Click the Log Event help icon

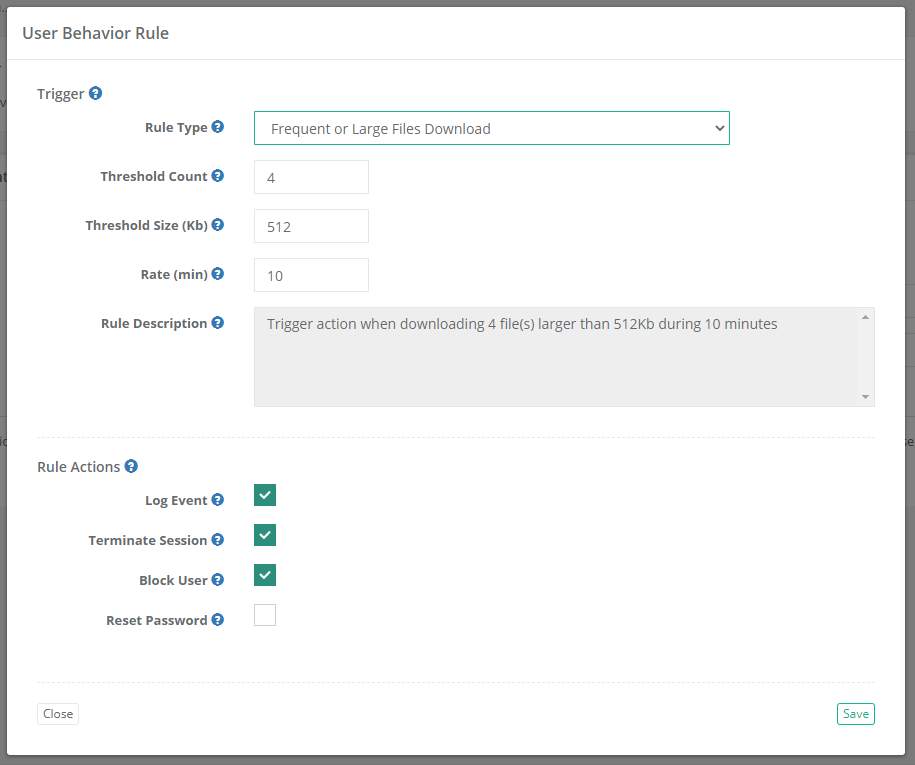[x=219, y=500]
